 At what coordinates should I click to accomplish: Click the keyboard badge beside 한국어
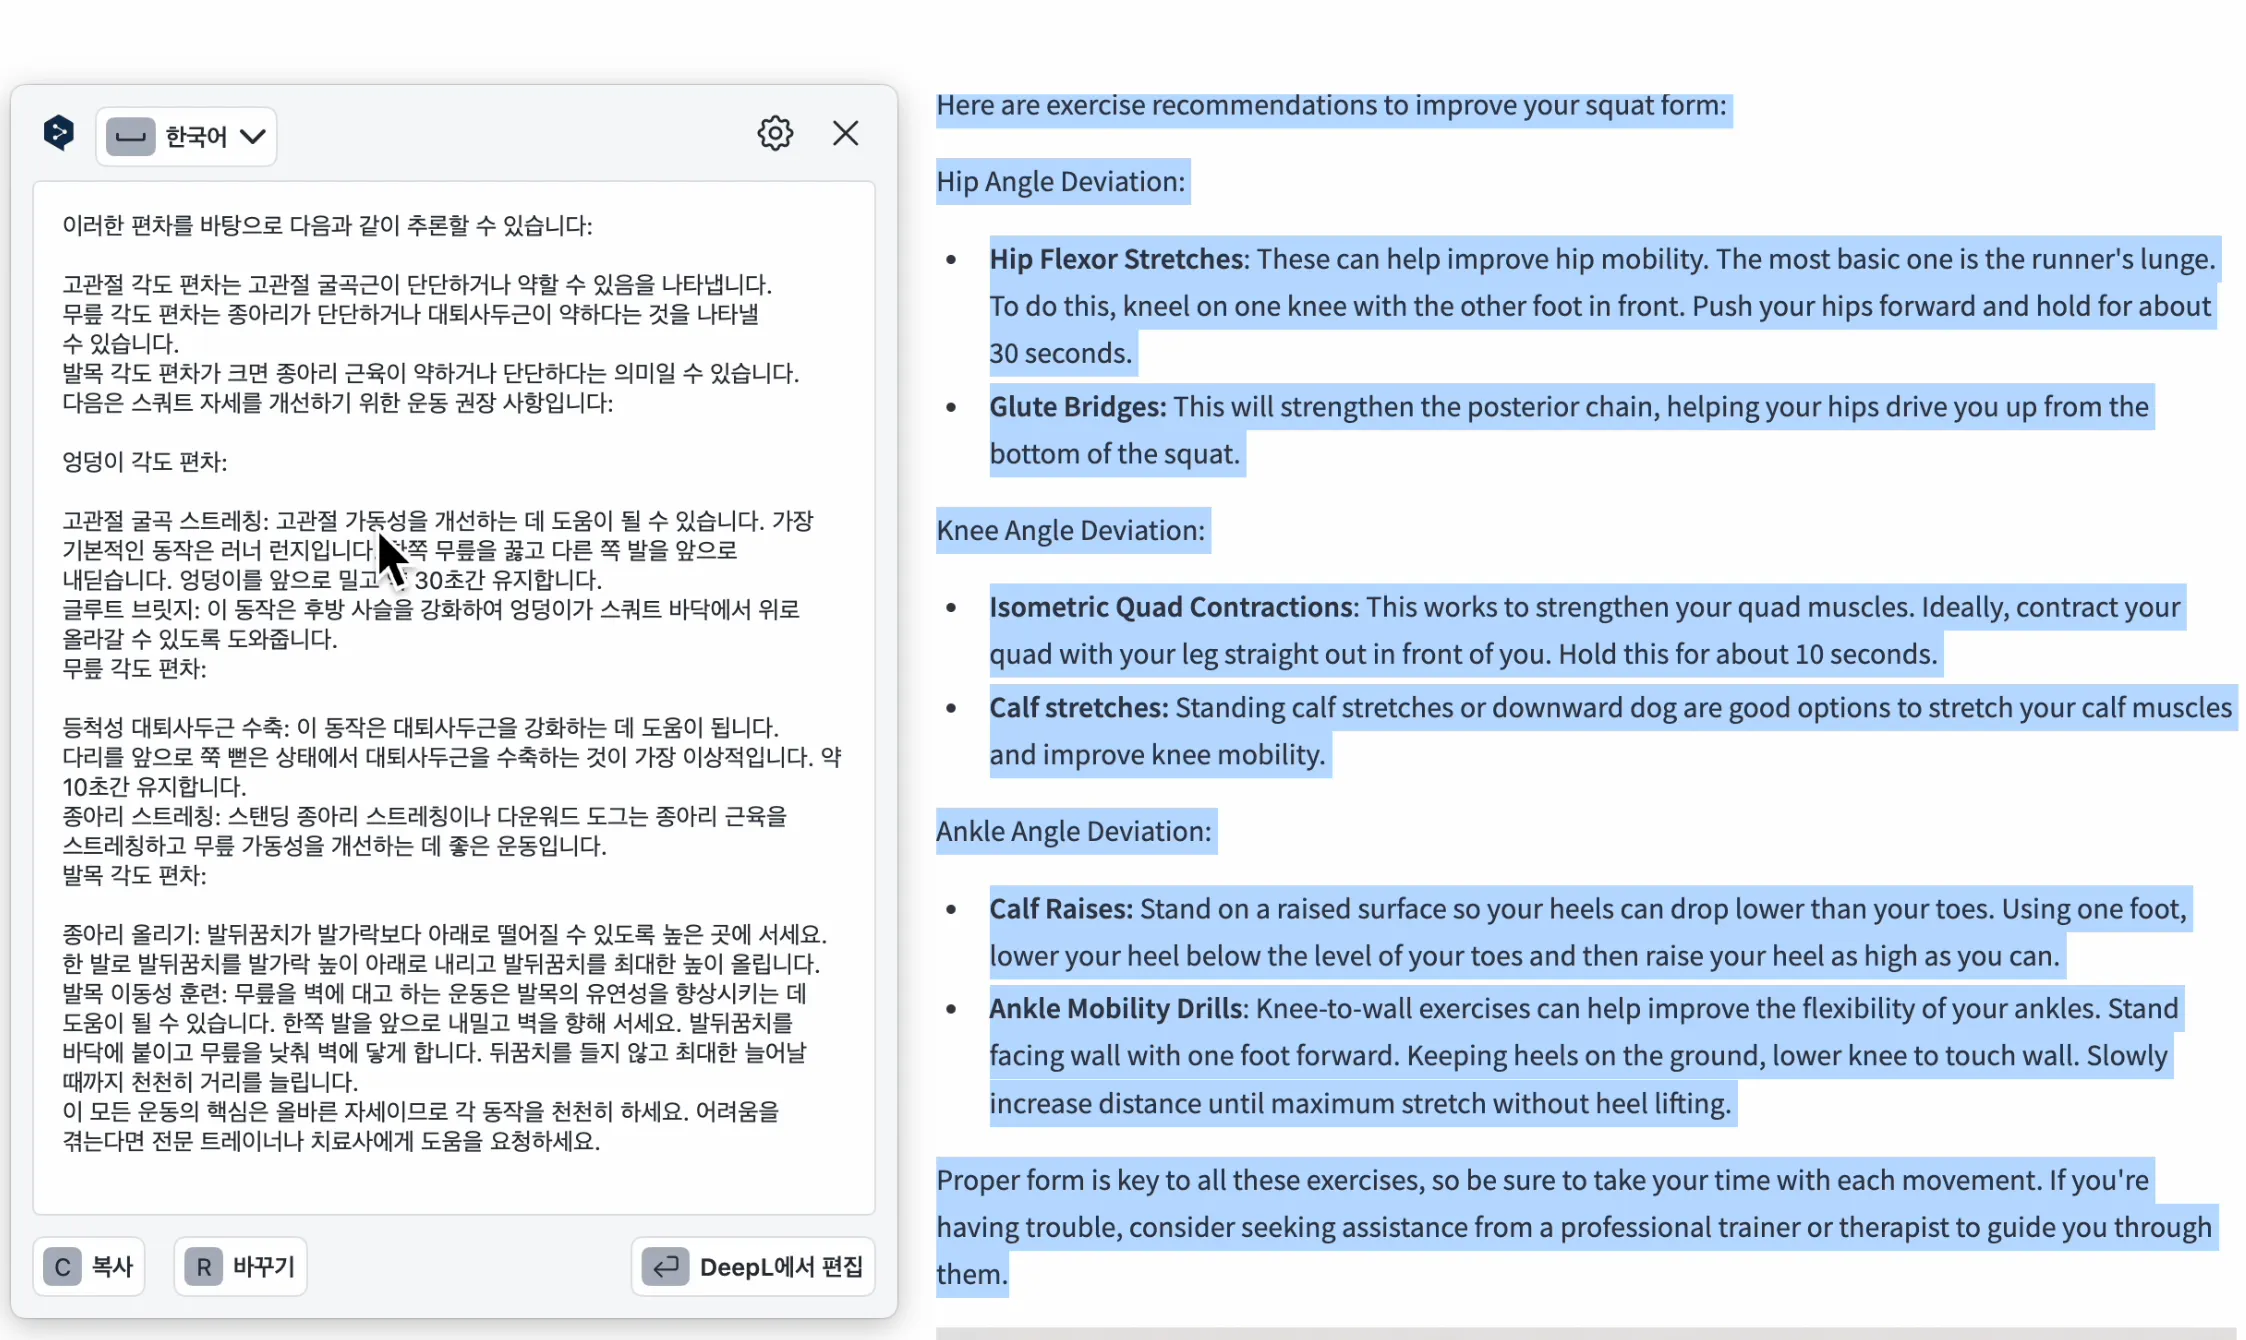131,135
